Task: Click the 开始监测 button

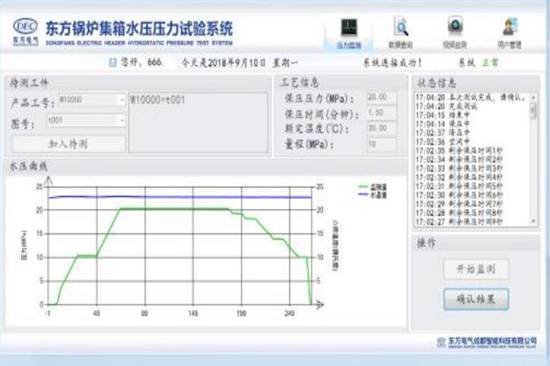Action: [476, 269]
